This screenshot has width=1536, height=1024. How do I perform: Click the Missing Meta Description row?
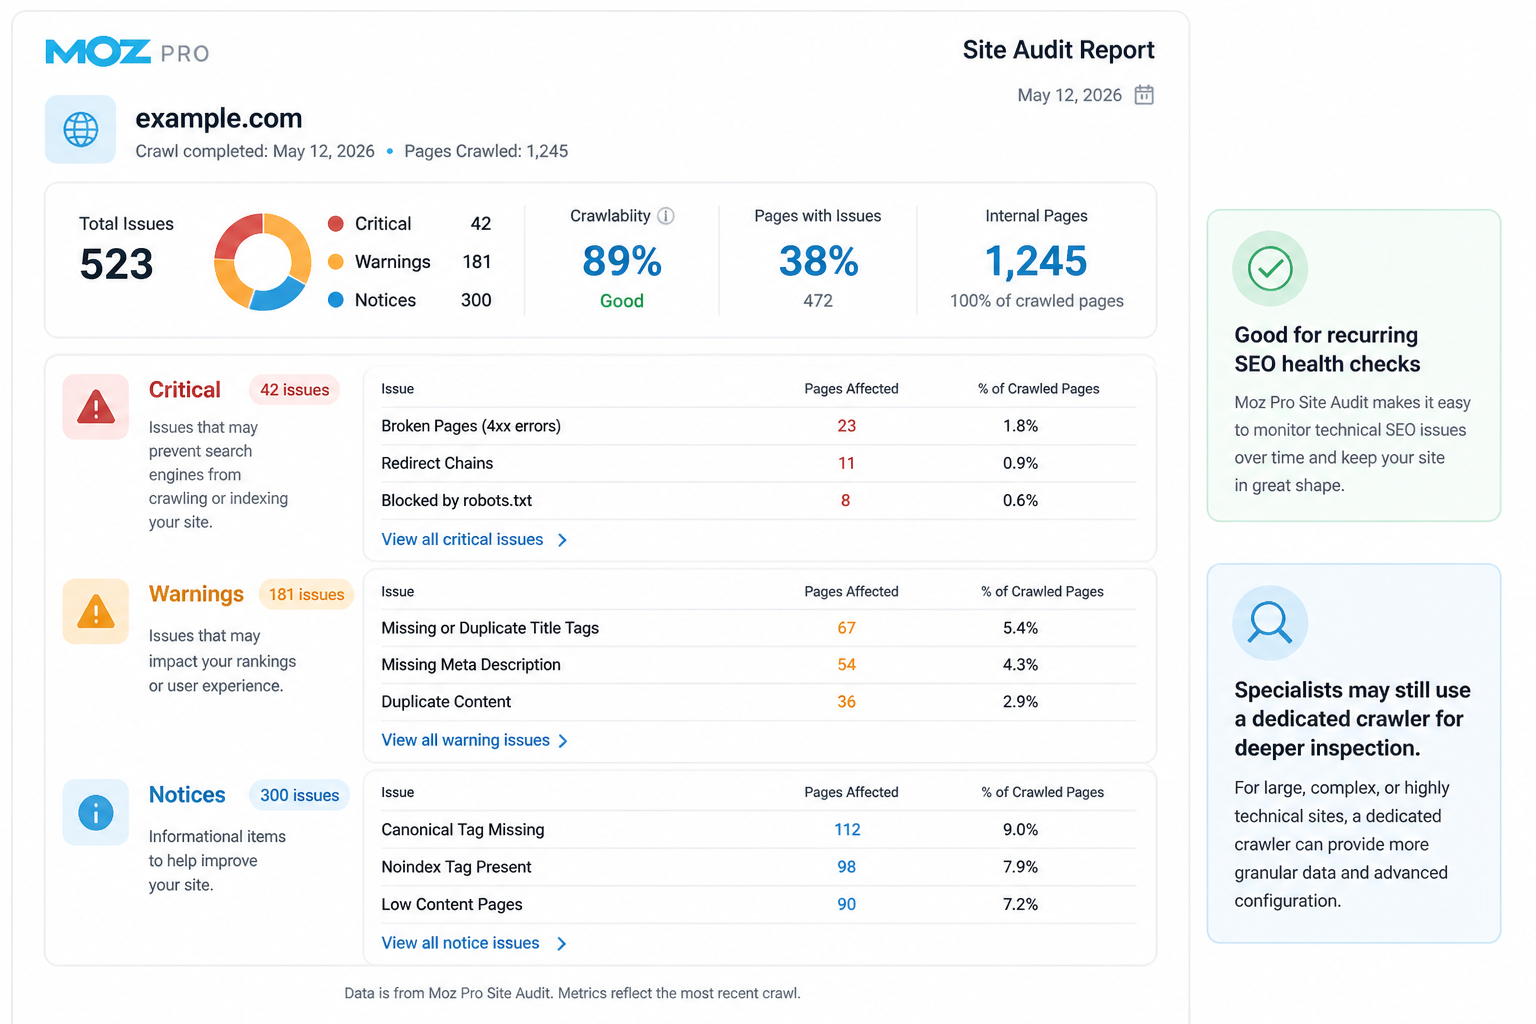758,665
